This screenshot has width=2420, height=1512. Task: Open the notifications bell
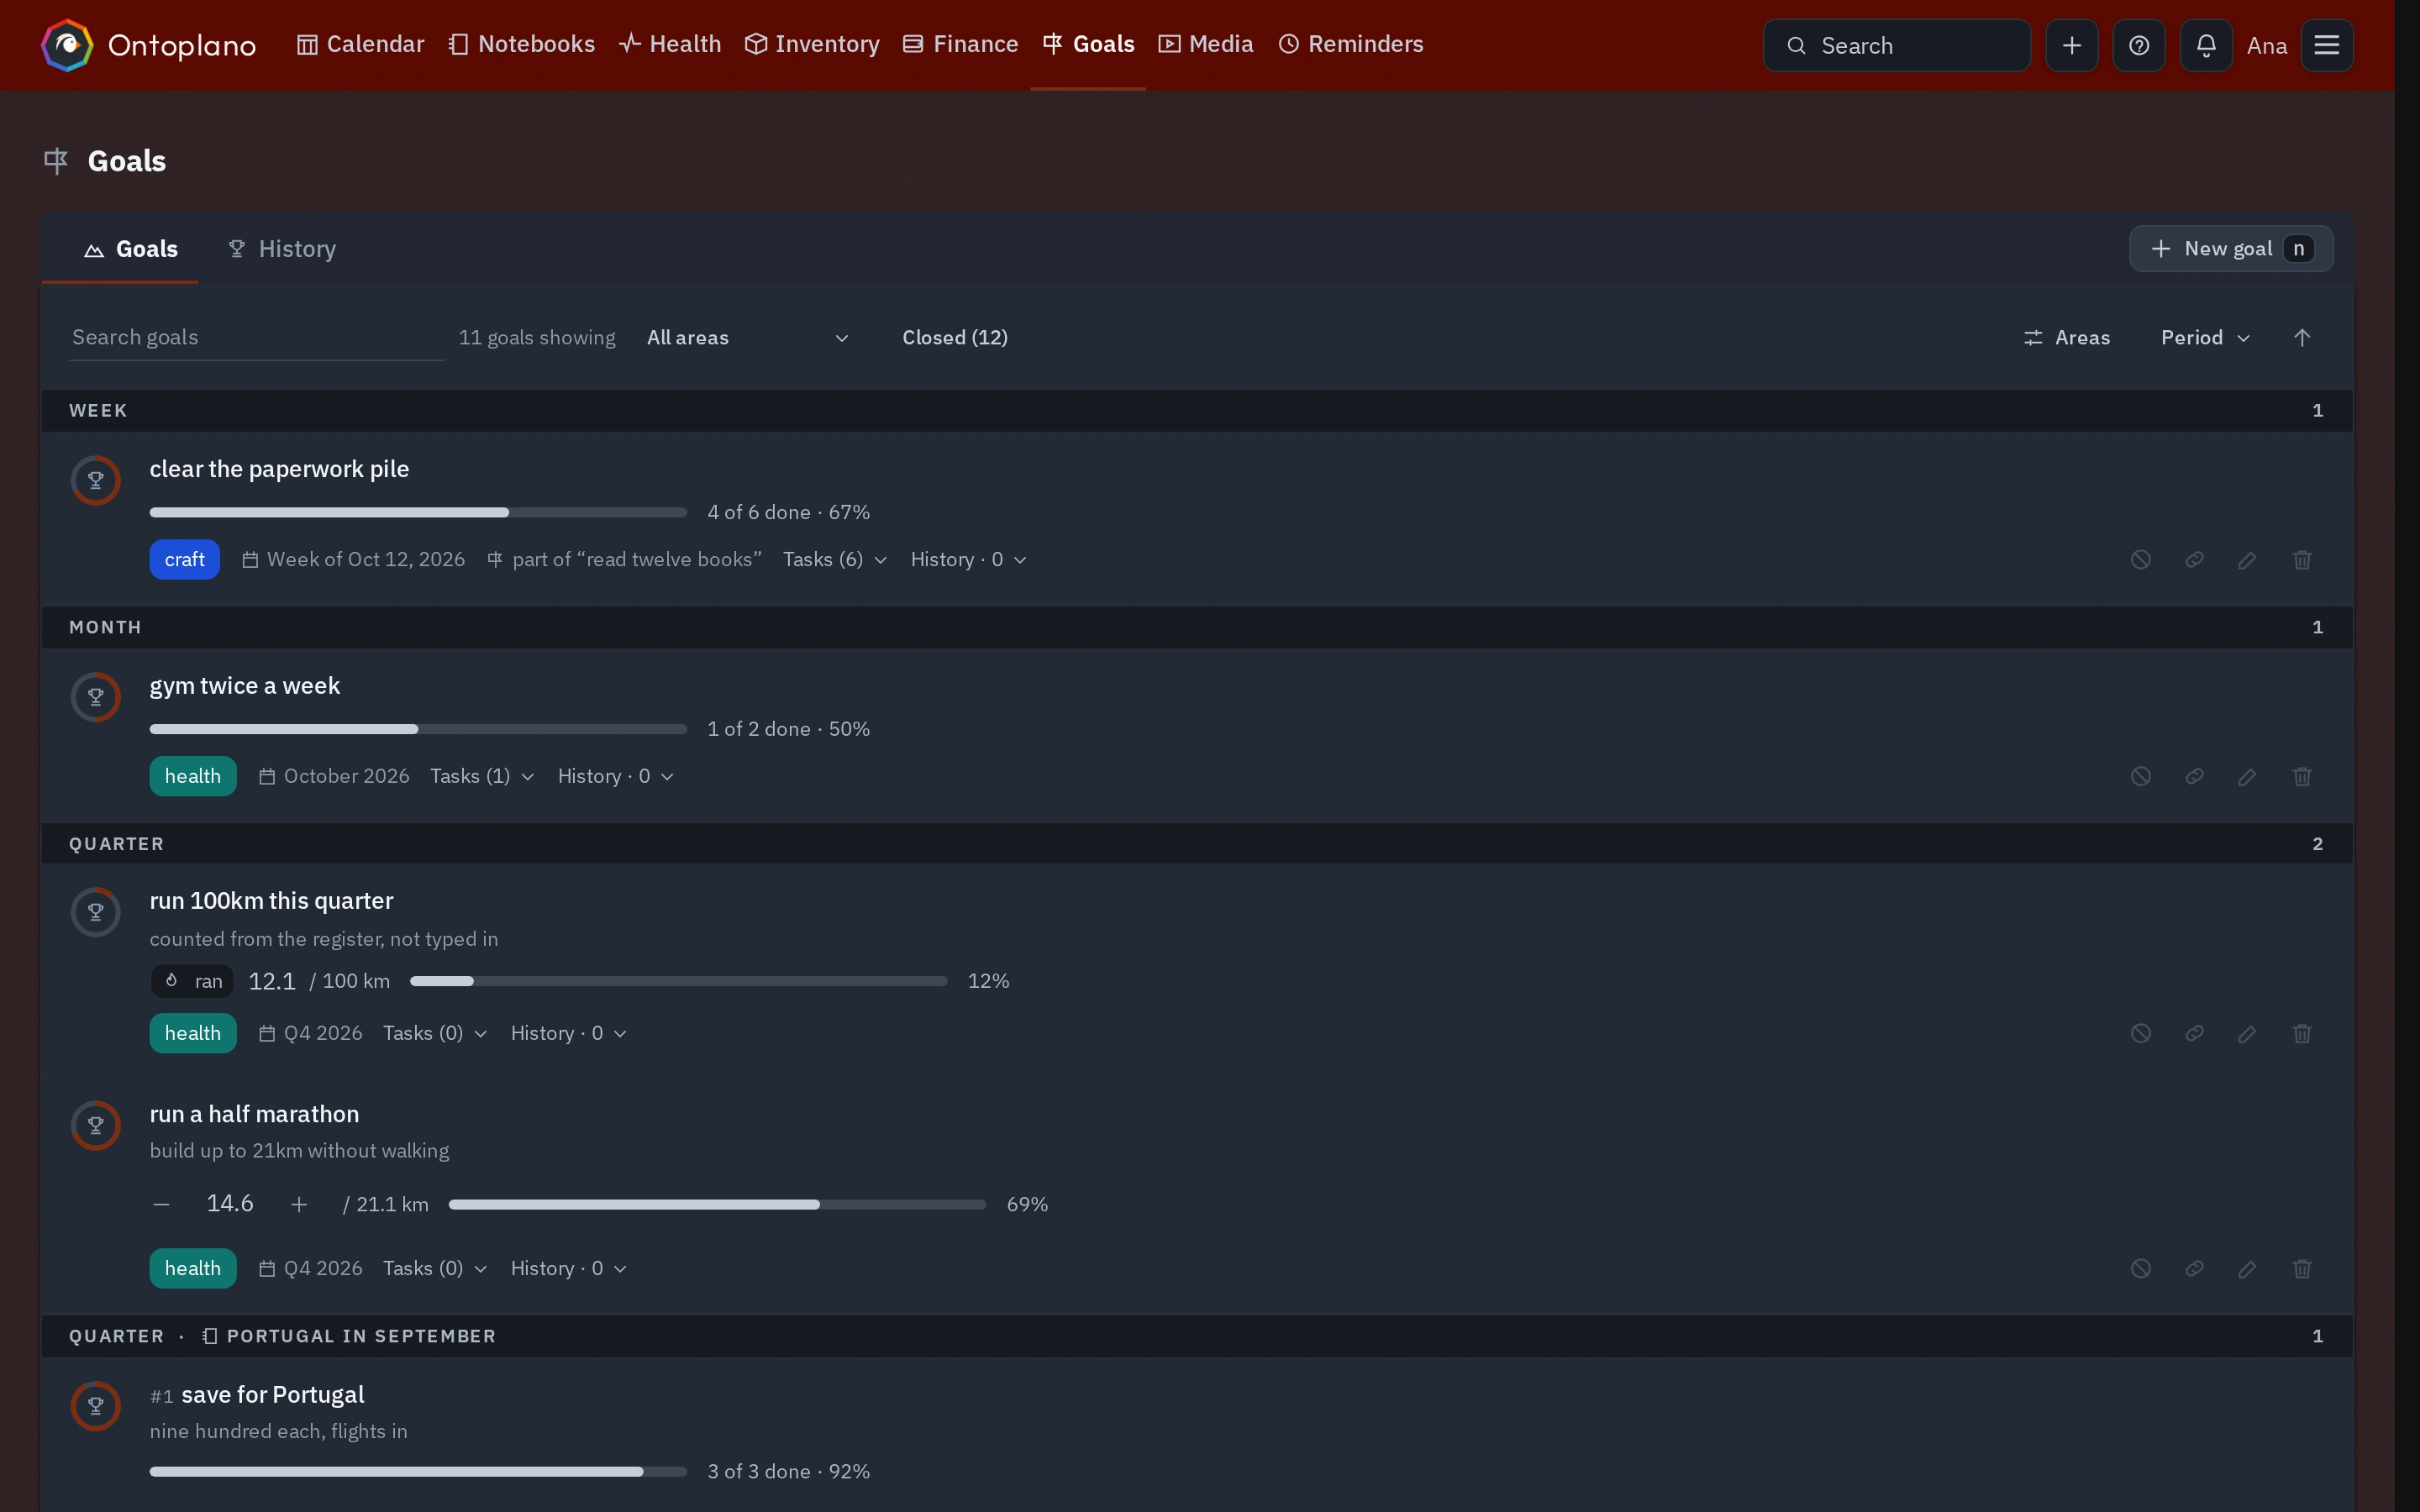point(2205,45)
